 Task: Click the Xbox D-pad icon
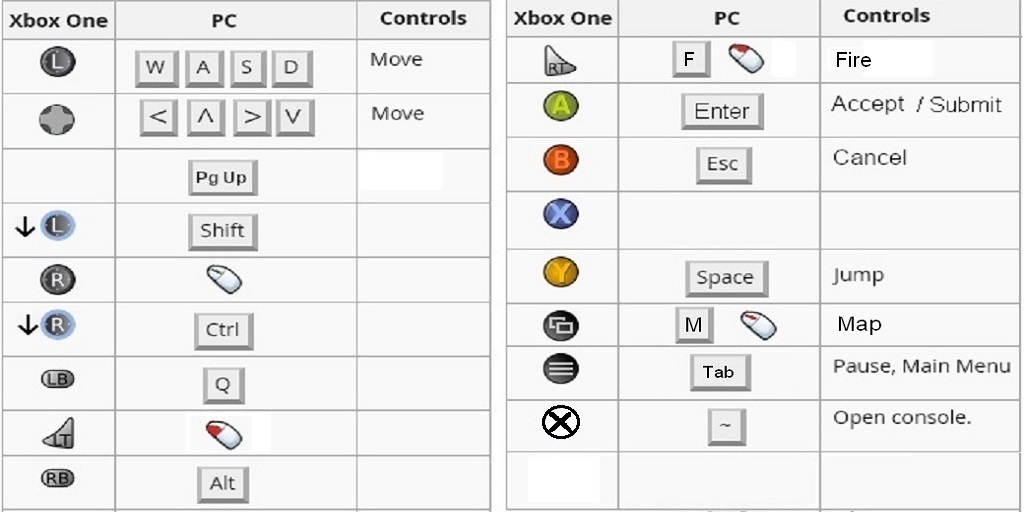pyautogui.click(x=57, y=121)
